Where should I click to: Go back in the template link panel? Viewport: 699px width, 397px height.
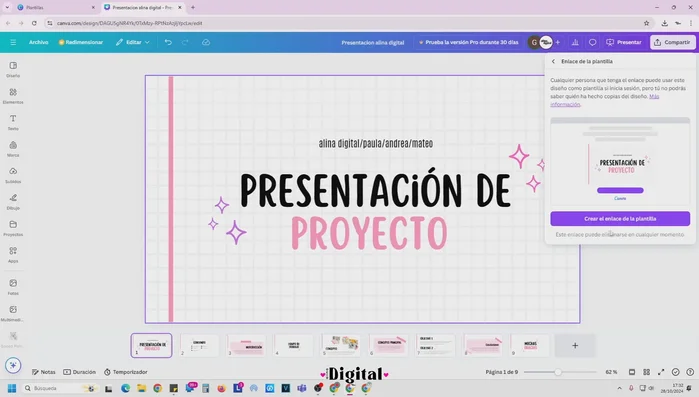(x=553, y=61)
